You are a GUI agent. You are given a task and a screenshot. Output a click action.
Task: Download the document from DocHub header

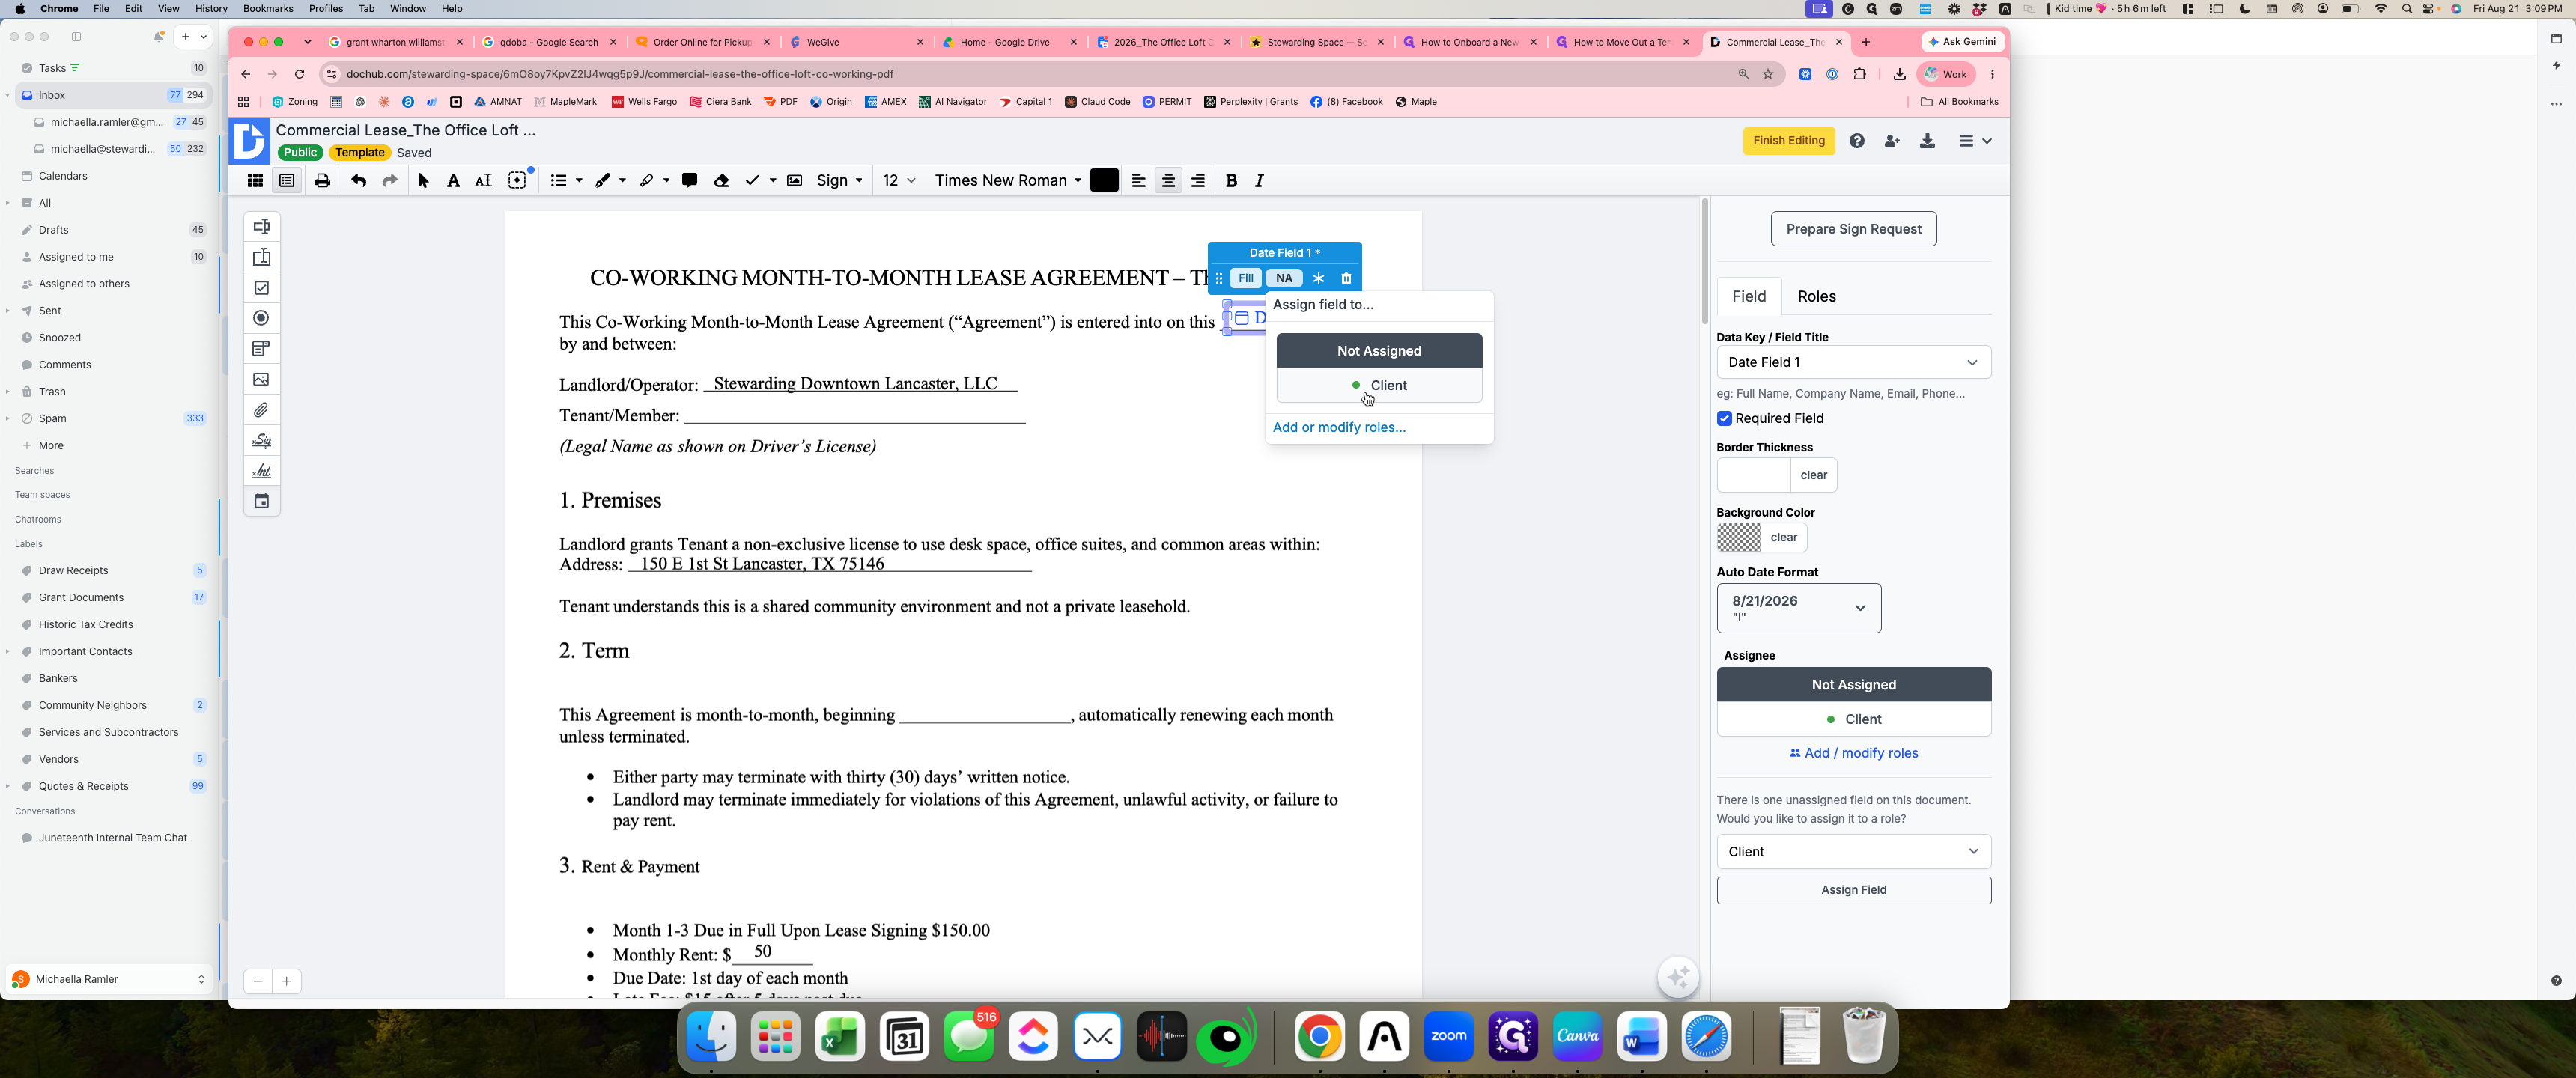point(1927,141)
